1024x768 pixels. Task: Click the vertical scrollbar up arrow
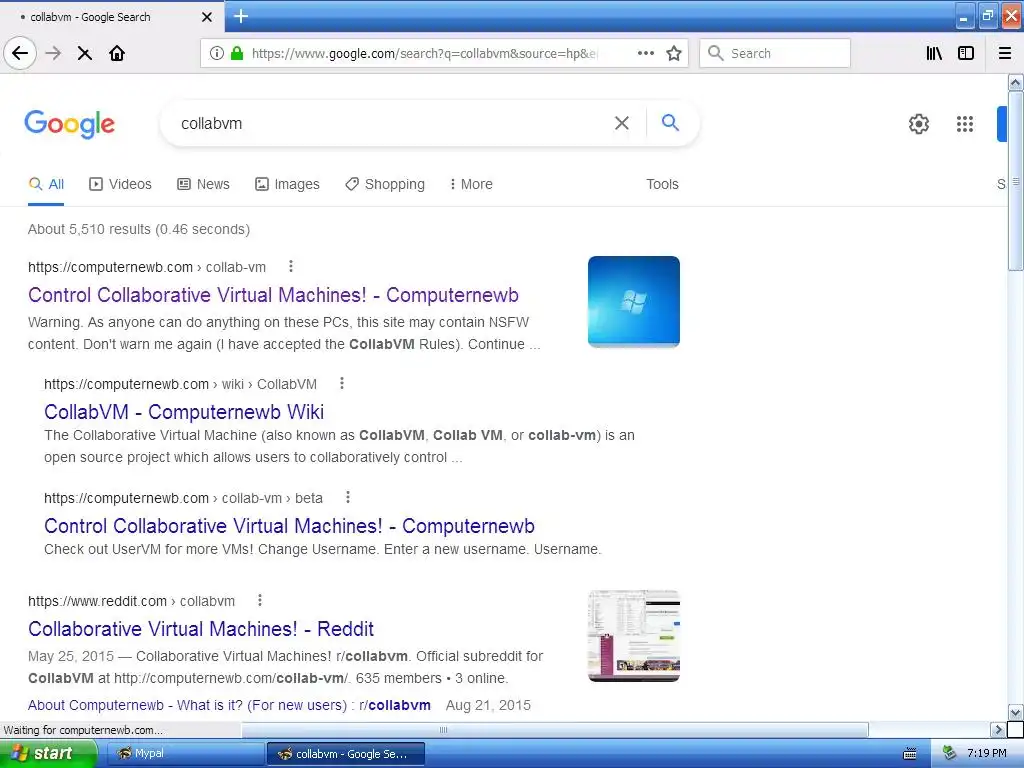click(1015, 82)
